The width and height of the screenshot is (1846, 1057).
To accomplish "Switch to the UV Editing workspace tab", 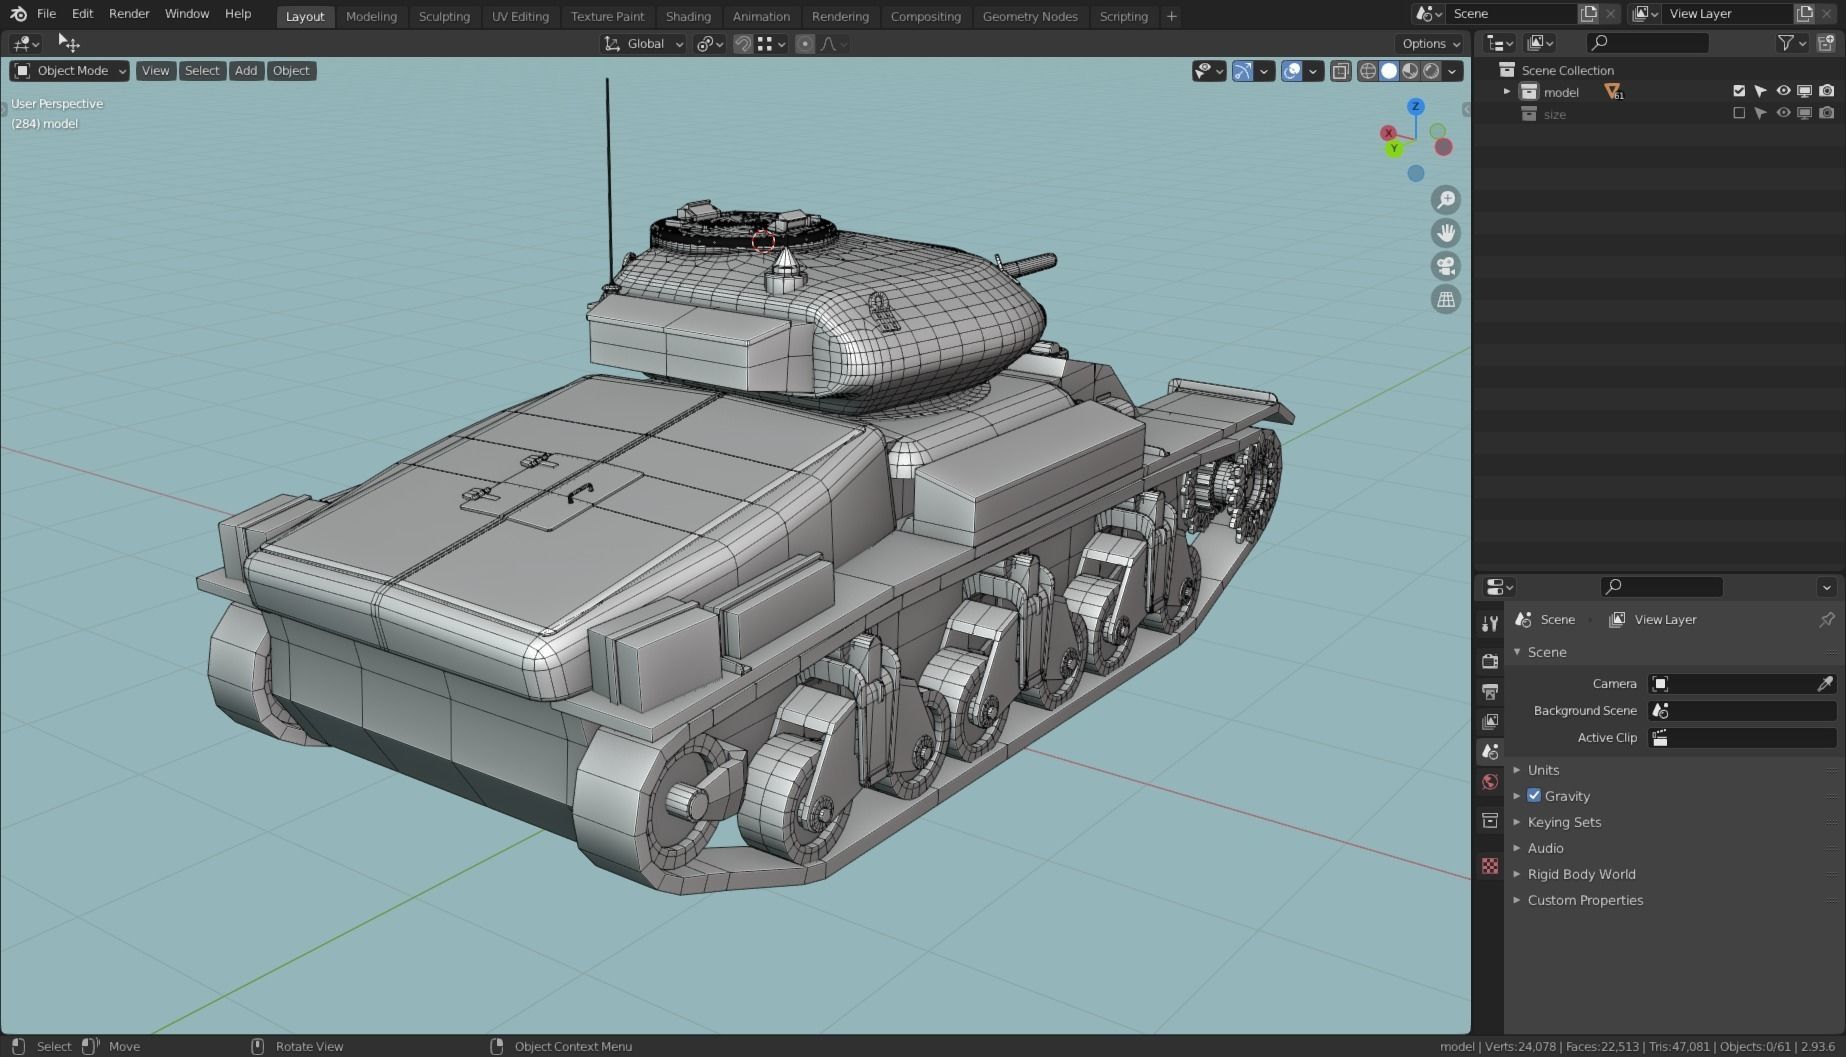I will [520, 16].
